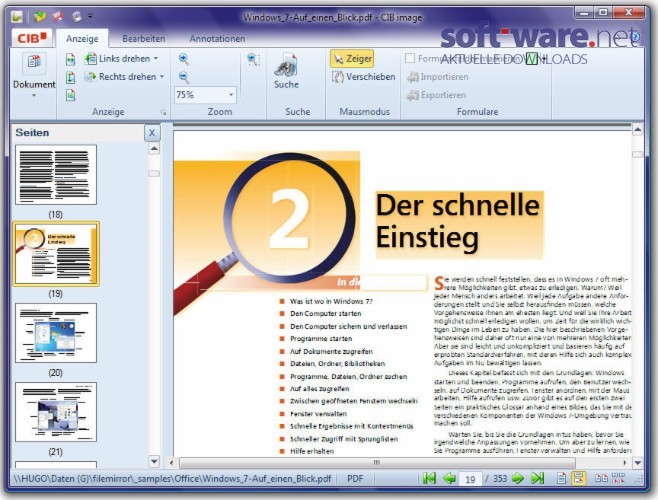Open the CIB application menu

coord(31,38)
